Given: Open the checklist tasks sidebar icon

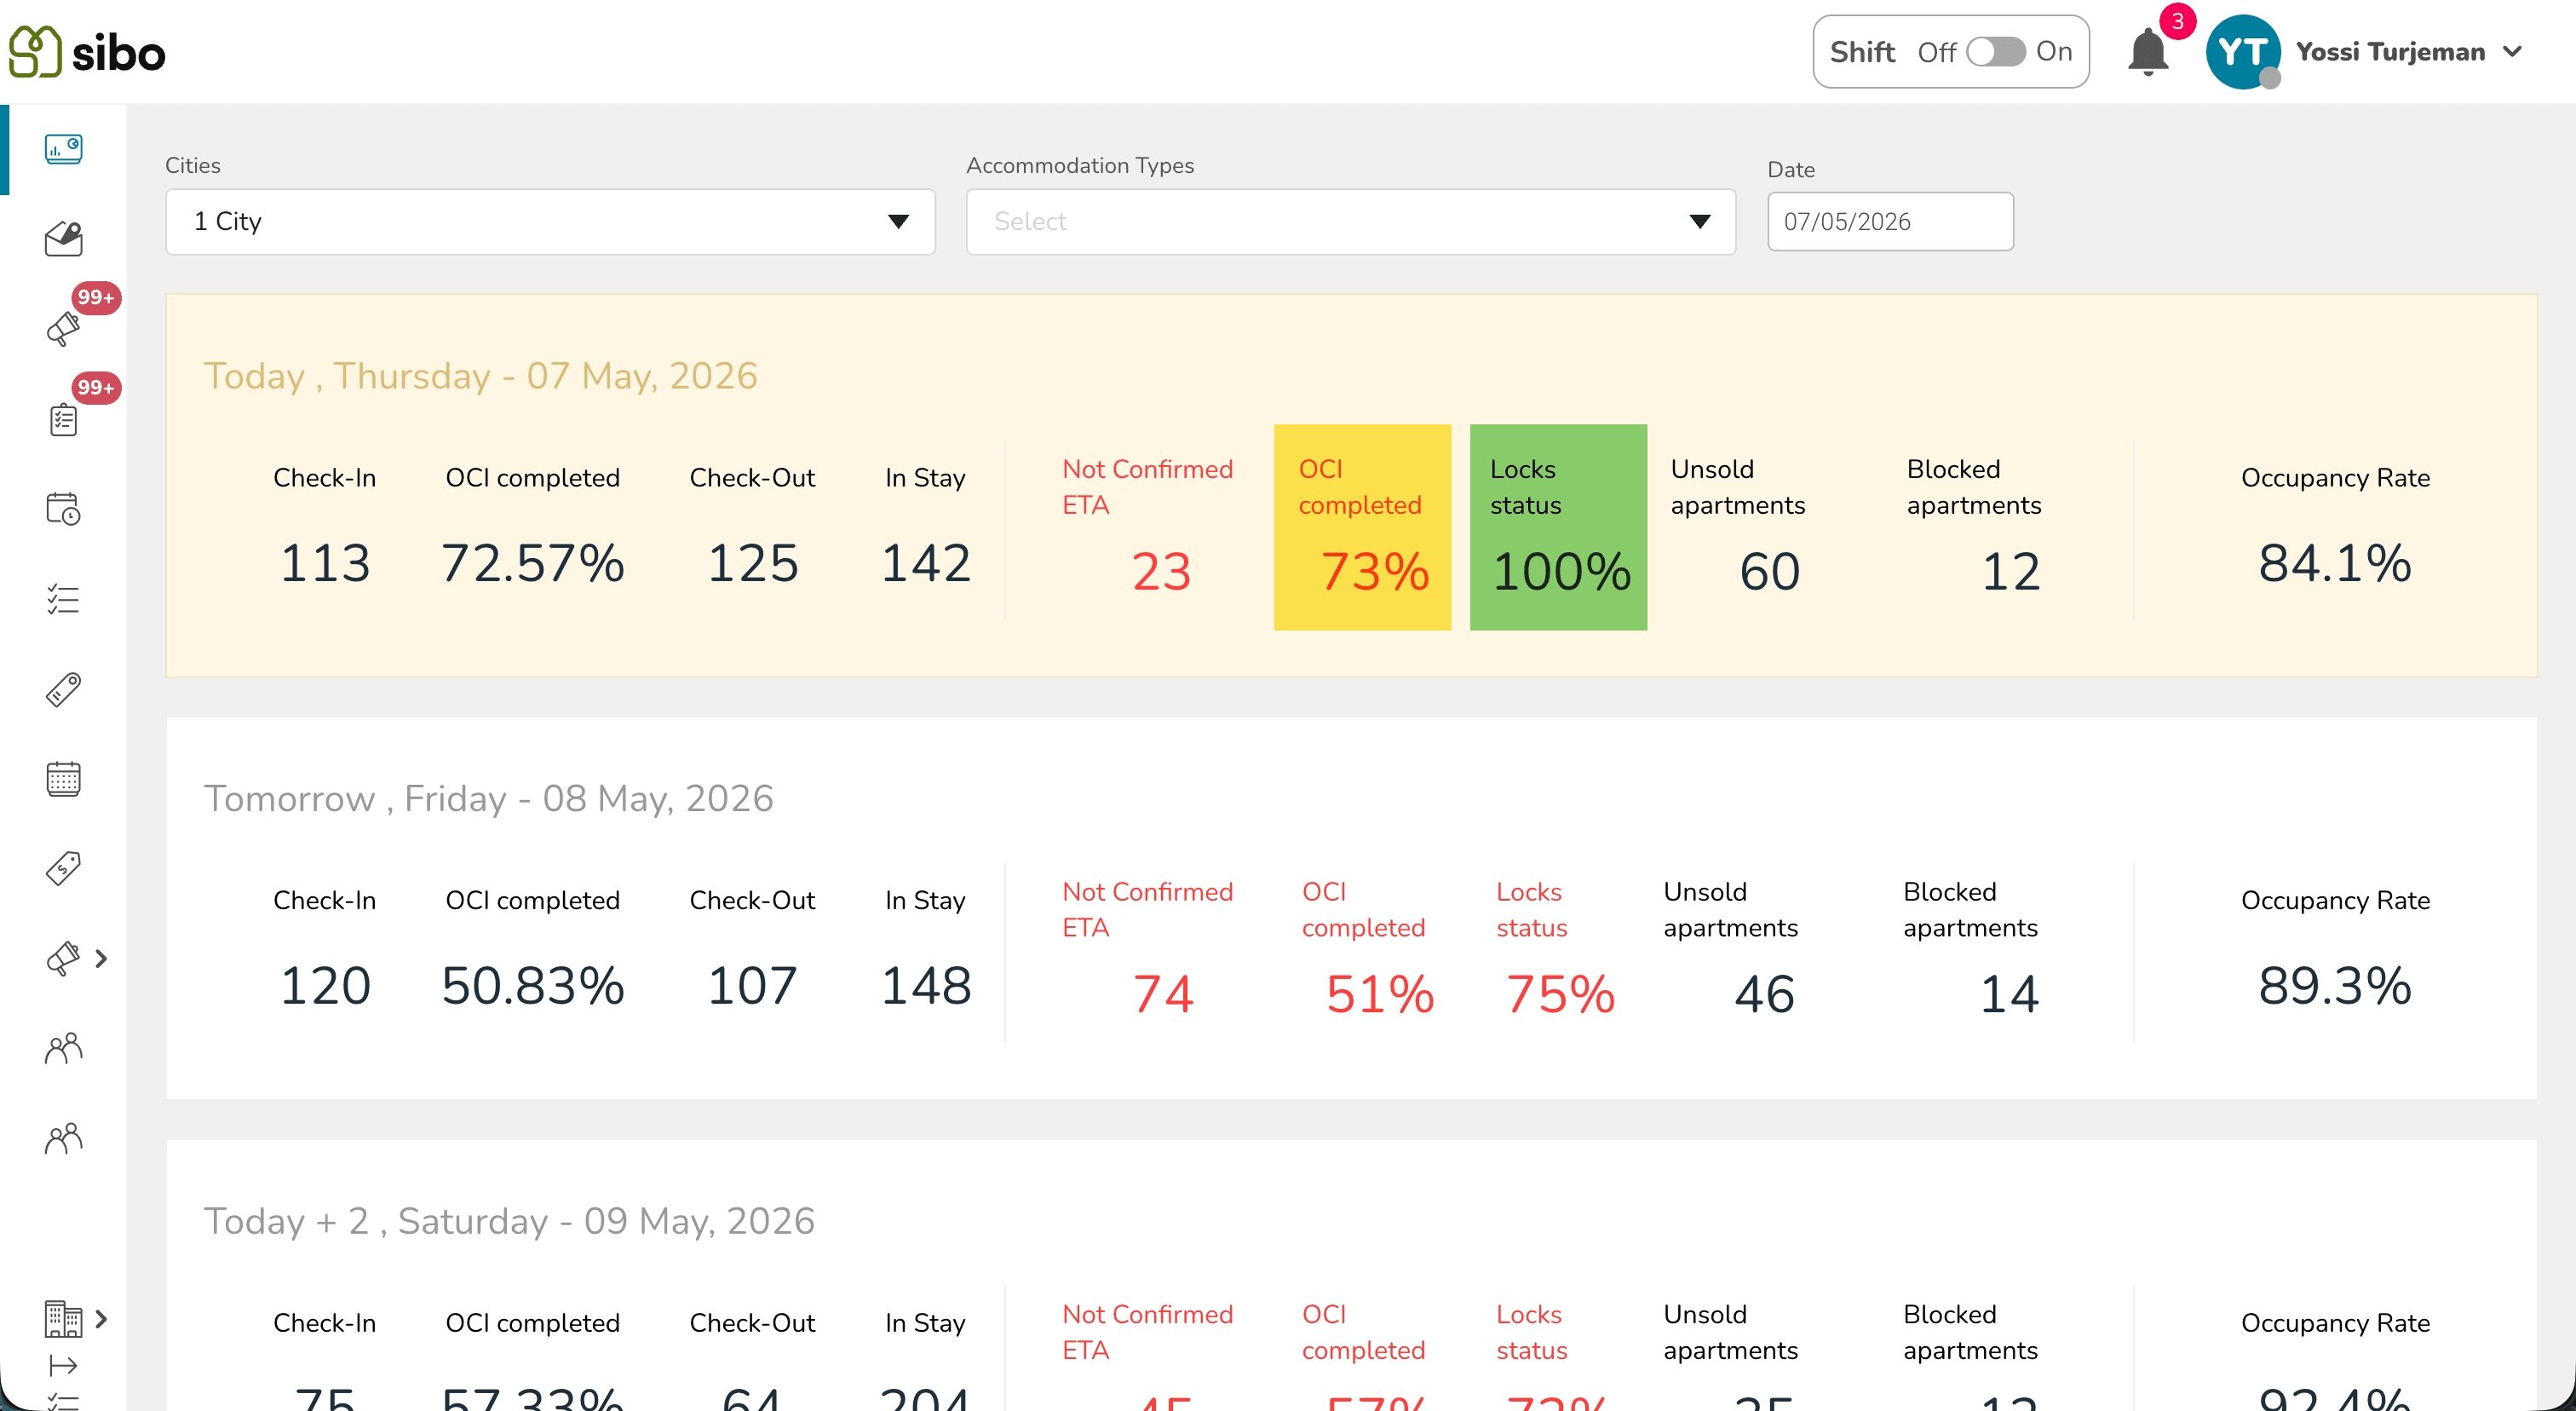Looking at the screenshot, I should (x=63, y=599).
